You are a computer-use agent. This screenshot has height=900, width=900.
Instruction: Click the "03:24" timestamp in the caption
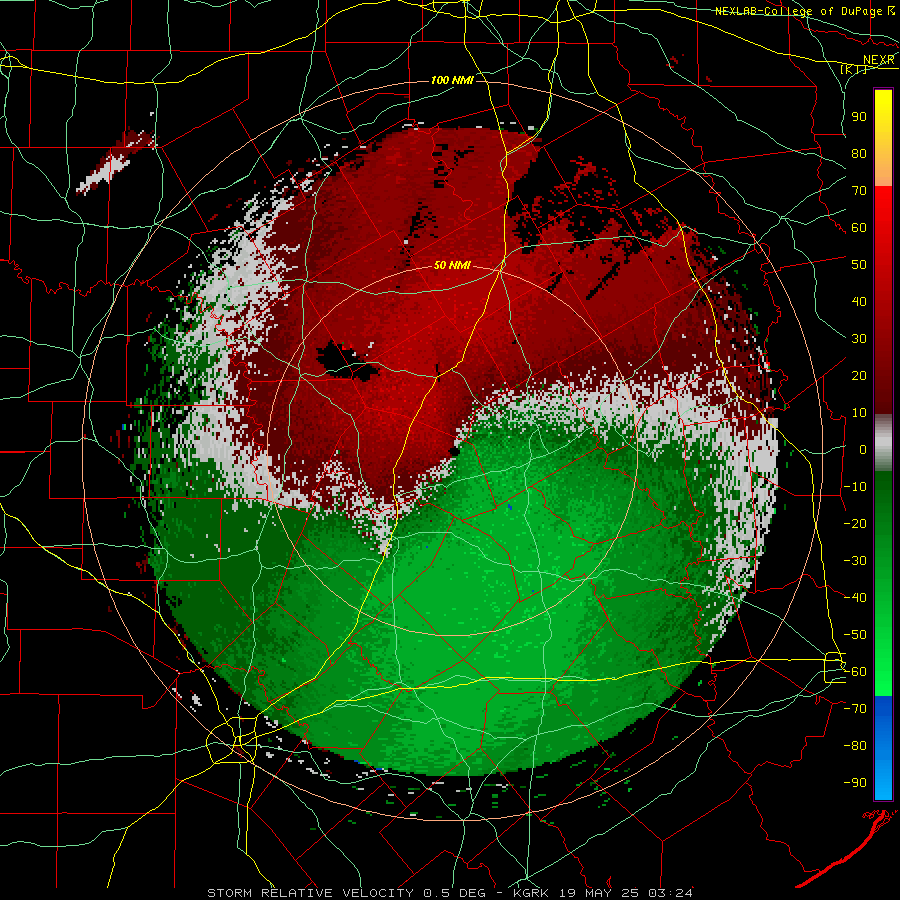point(670,893)
